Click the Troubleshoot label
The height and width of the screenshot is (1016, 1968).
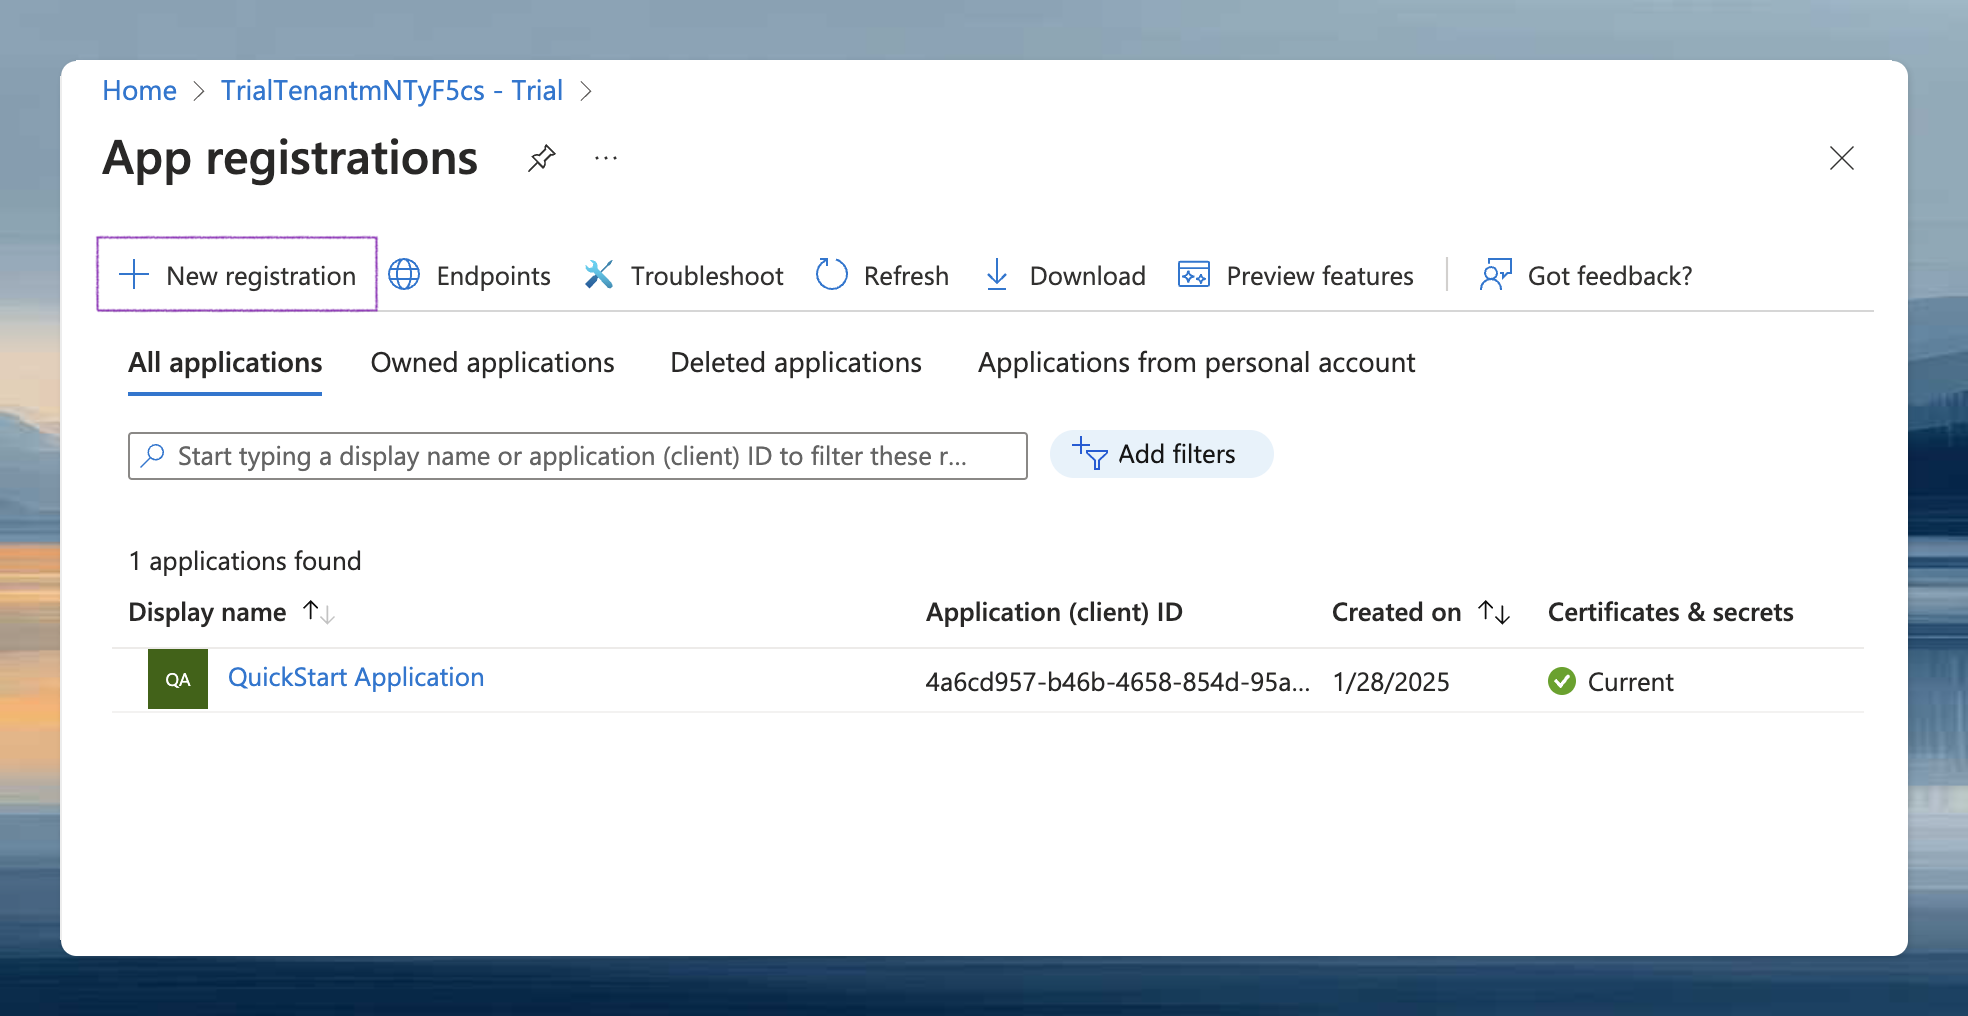click(x=707, y=276)
